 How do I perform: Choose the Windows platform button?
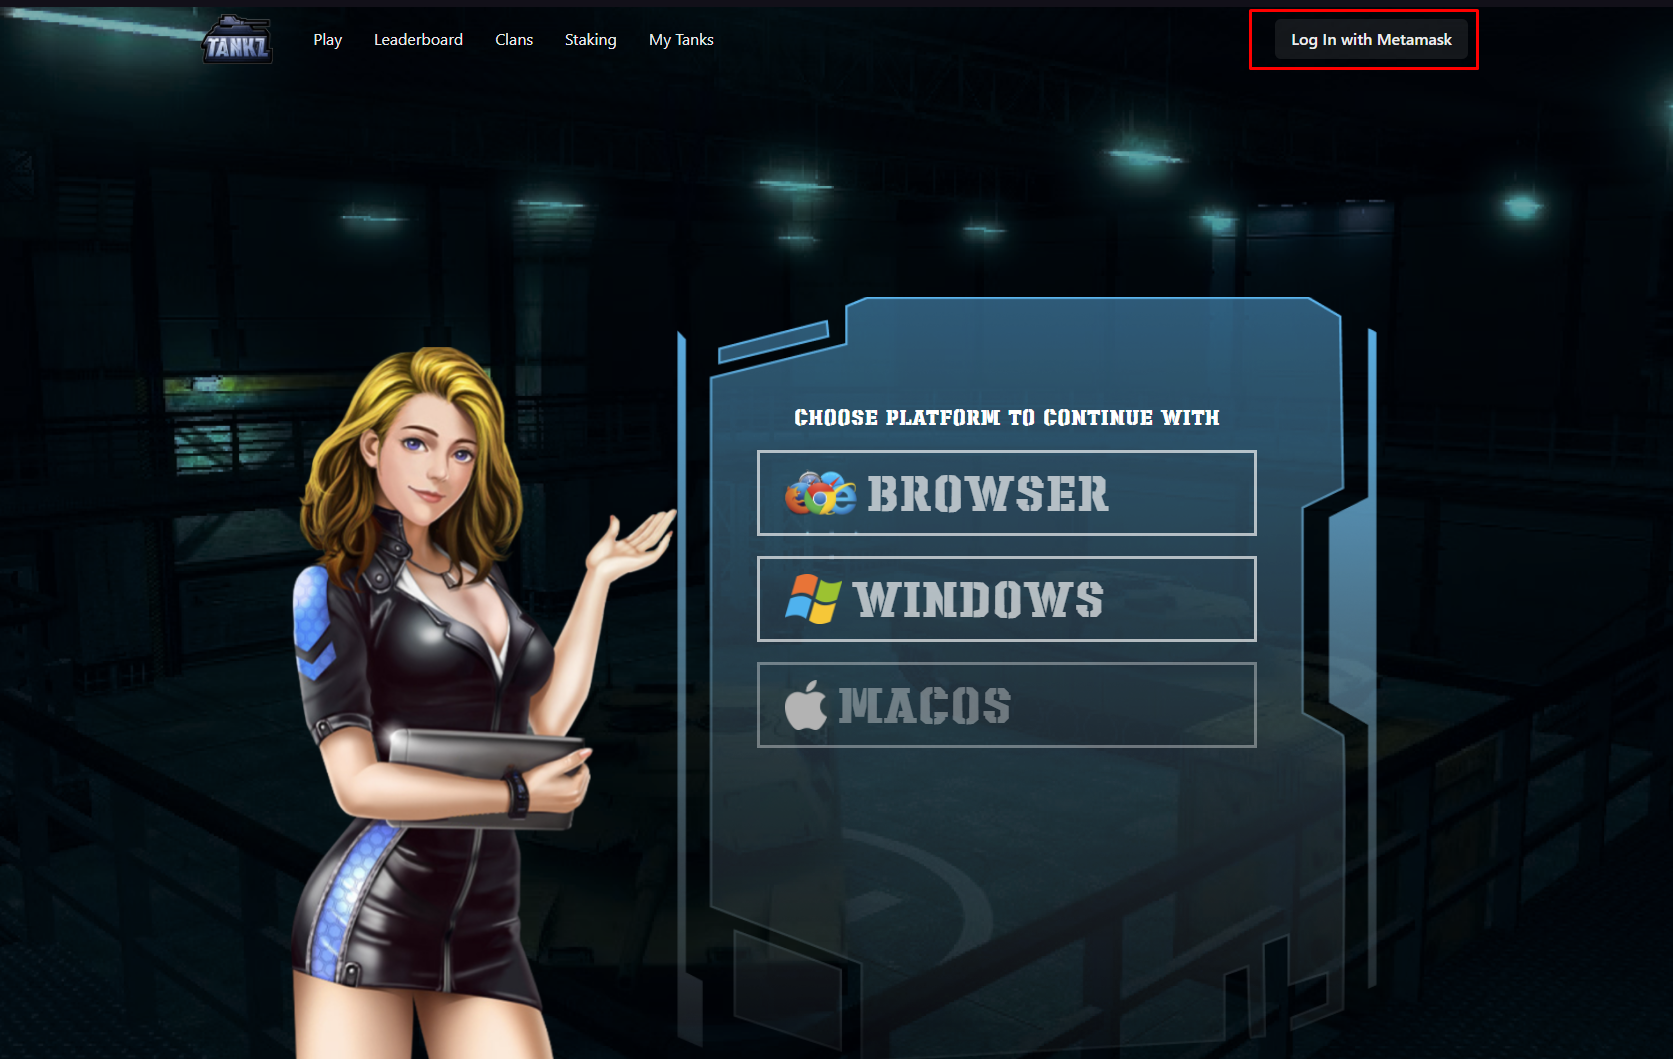click(x=1006, y=599)
